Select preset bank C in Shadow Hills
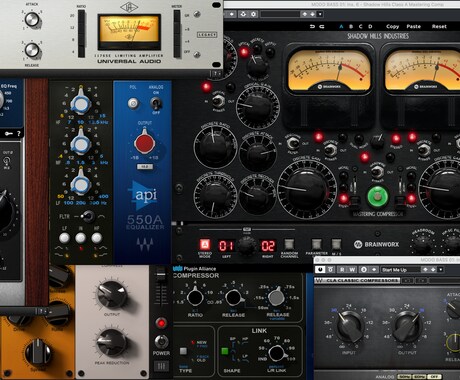 click(x=360, y=26)
